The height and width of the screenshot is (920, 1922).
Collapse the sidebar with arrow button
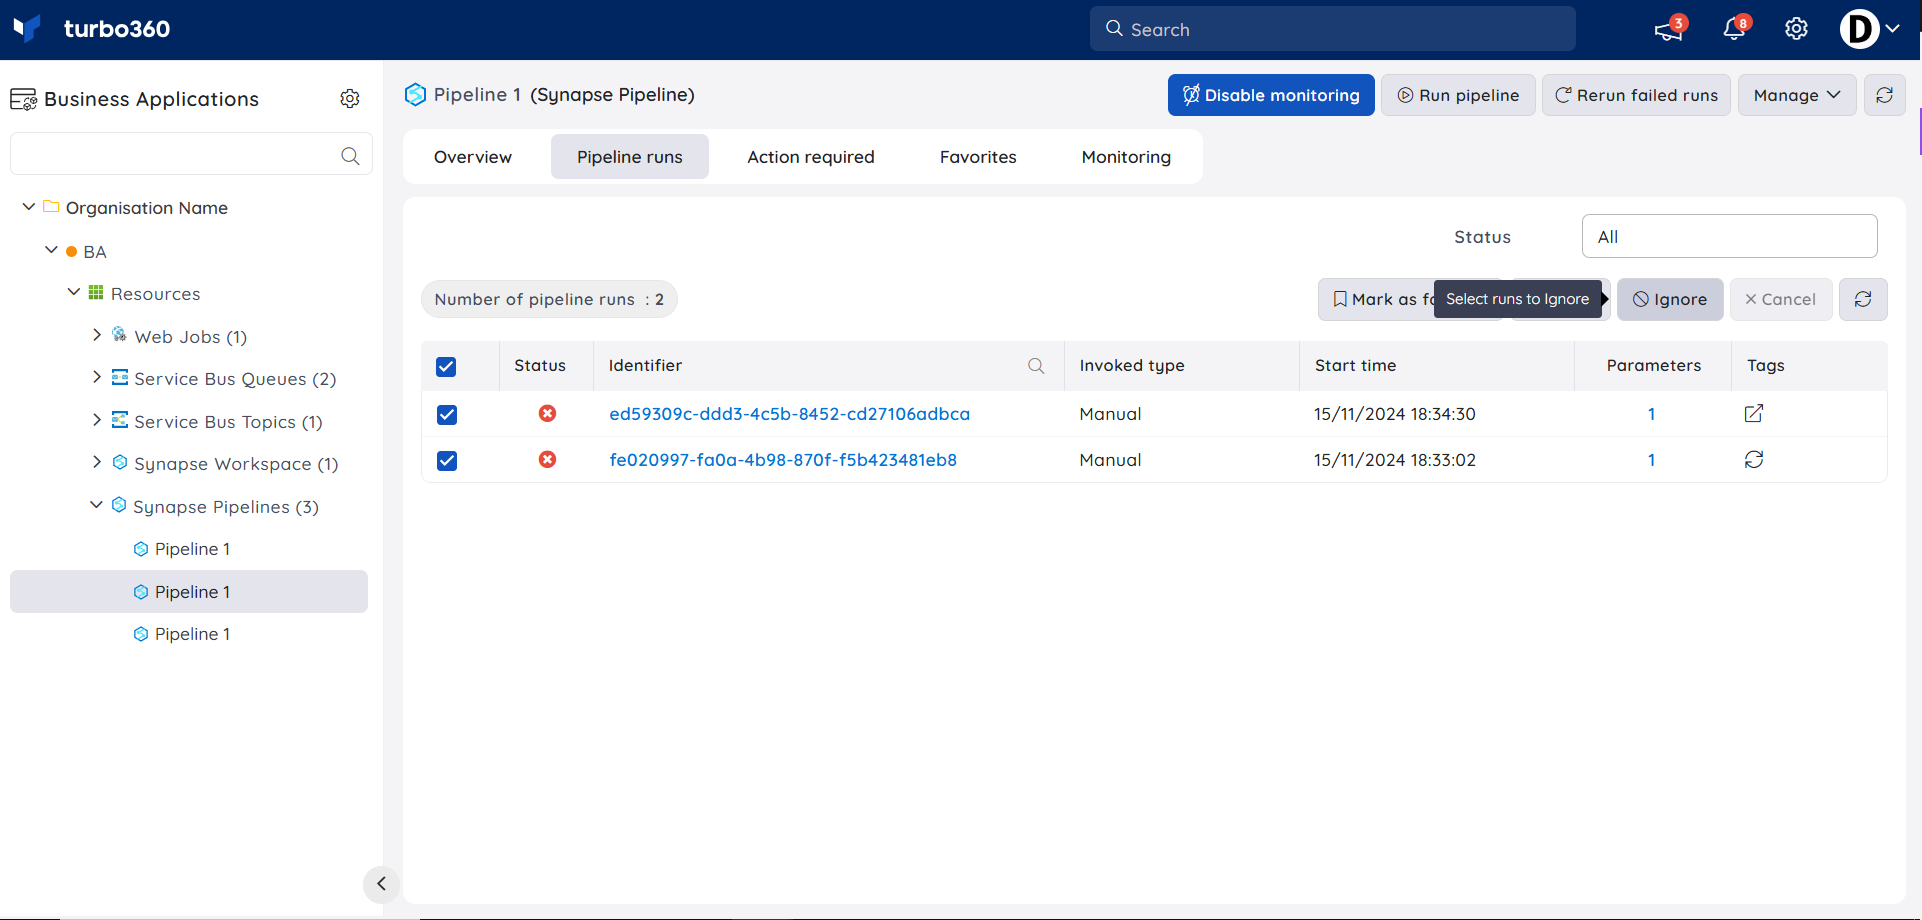381,884
